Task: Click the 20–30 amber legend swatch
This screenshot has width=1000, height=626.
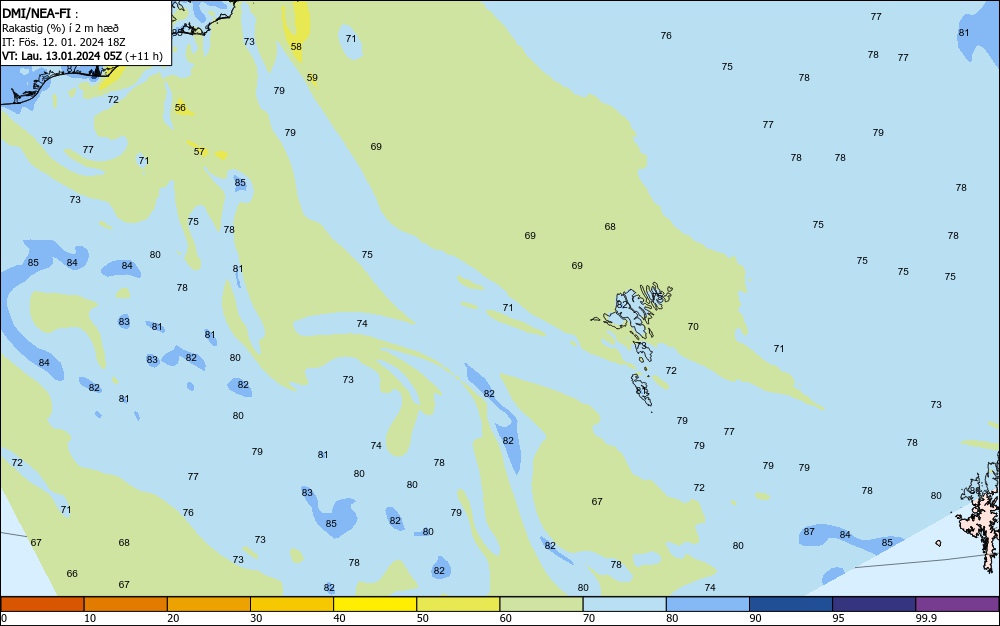Action: click(209, 604)
